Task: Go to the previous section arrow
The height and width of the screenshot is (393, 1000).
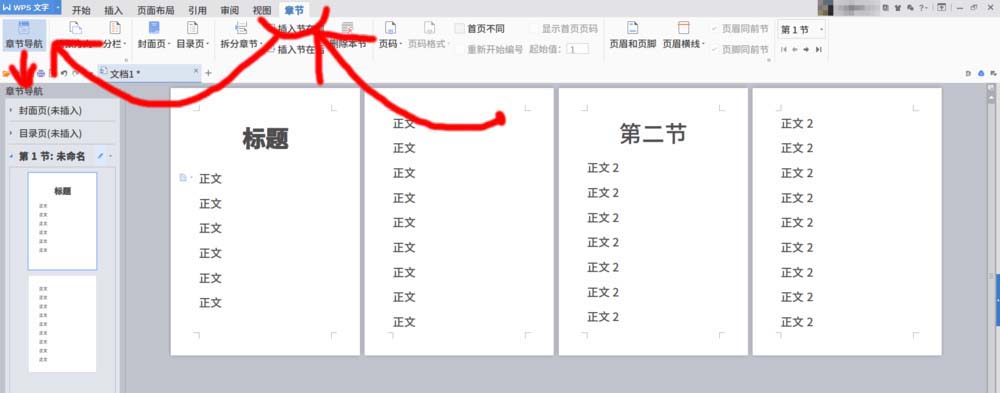Action: (x=795, y=49)
